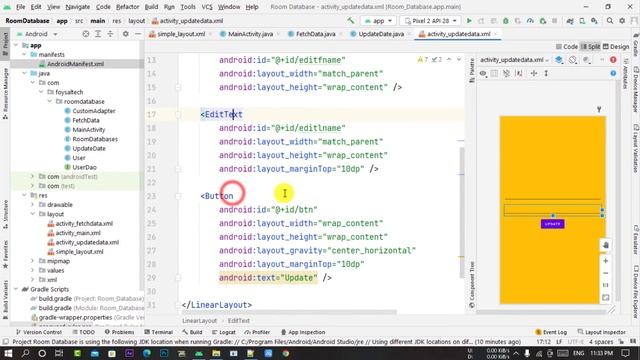The image size is (640, 360).
Task: Toggle the Resource Manager tool window
Action: click(5, 94)
